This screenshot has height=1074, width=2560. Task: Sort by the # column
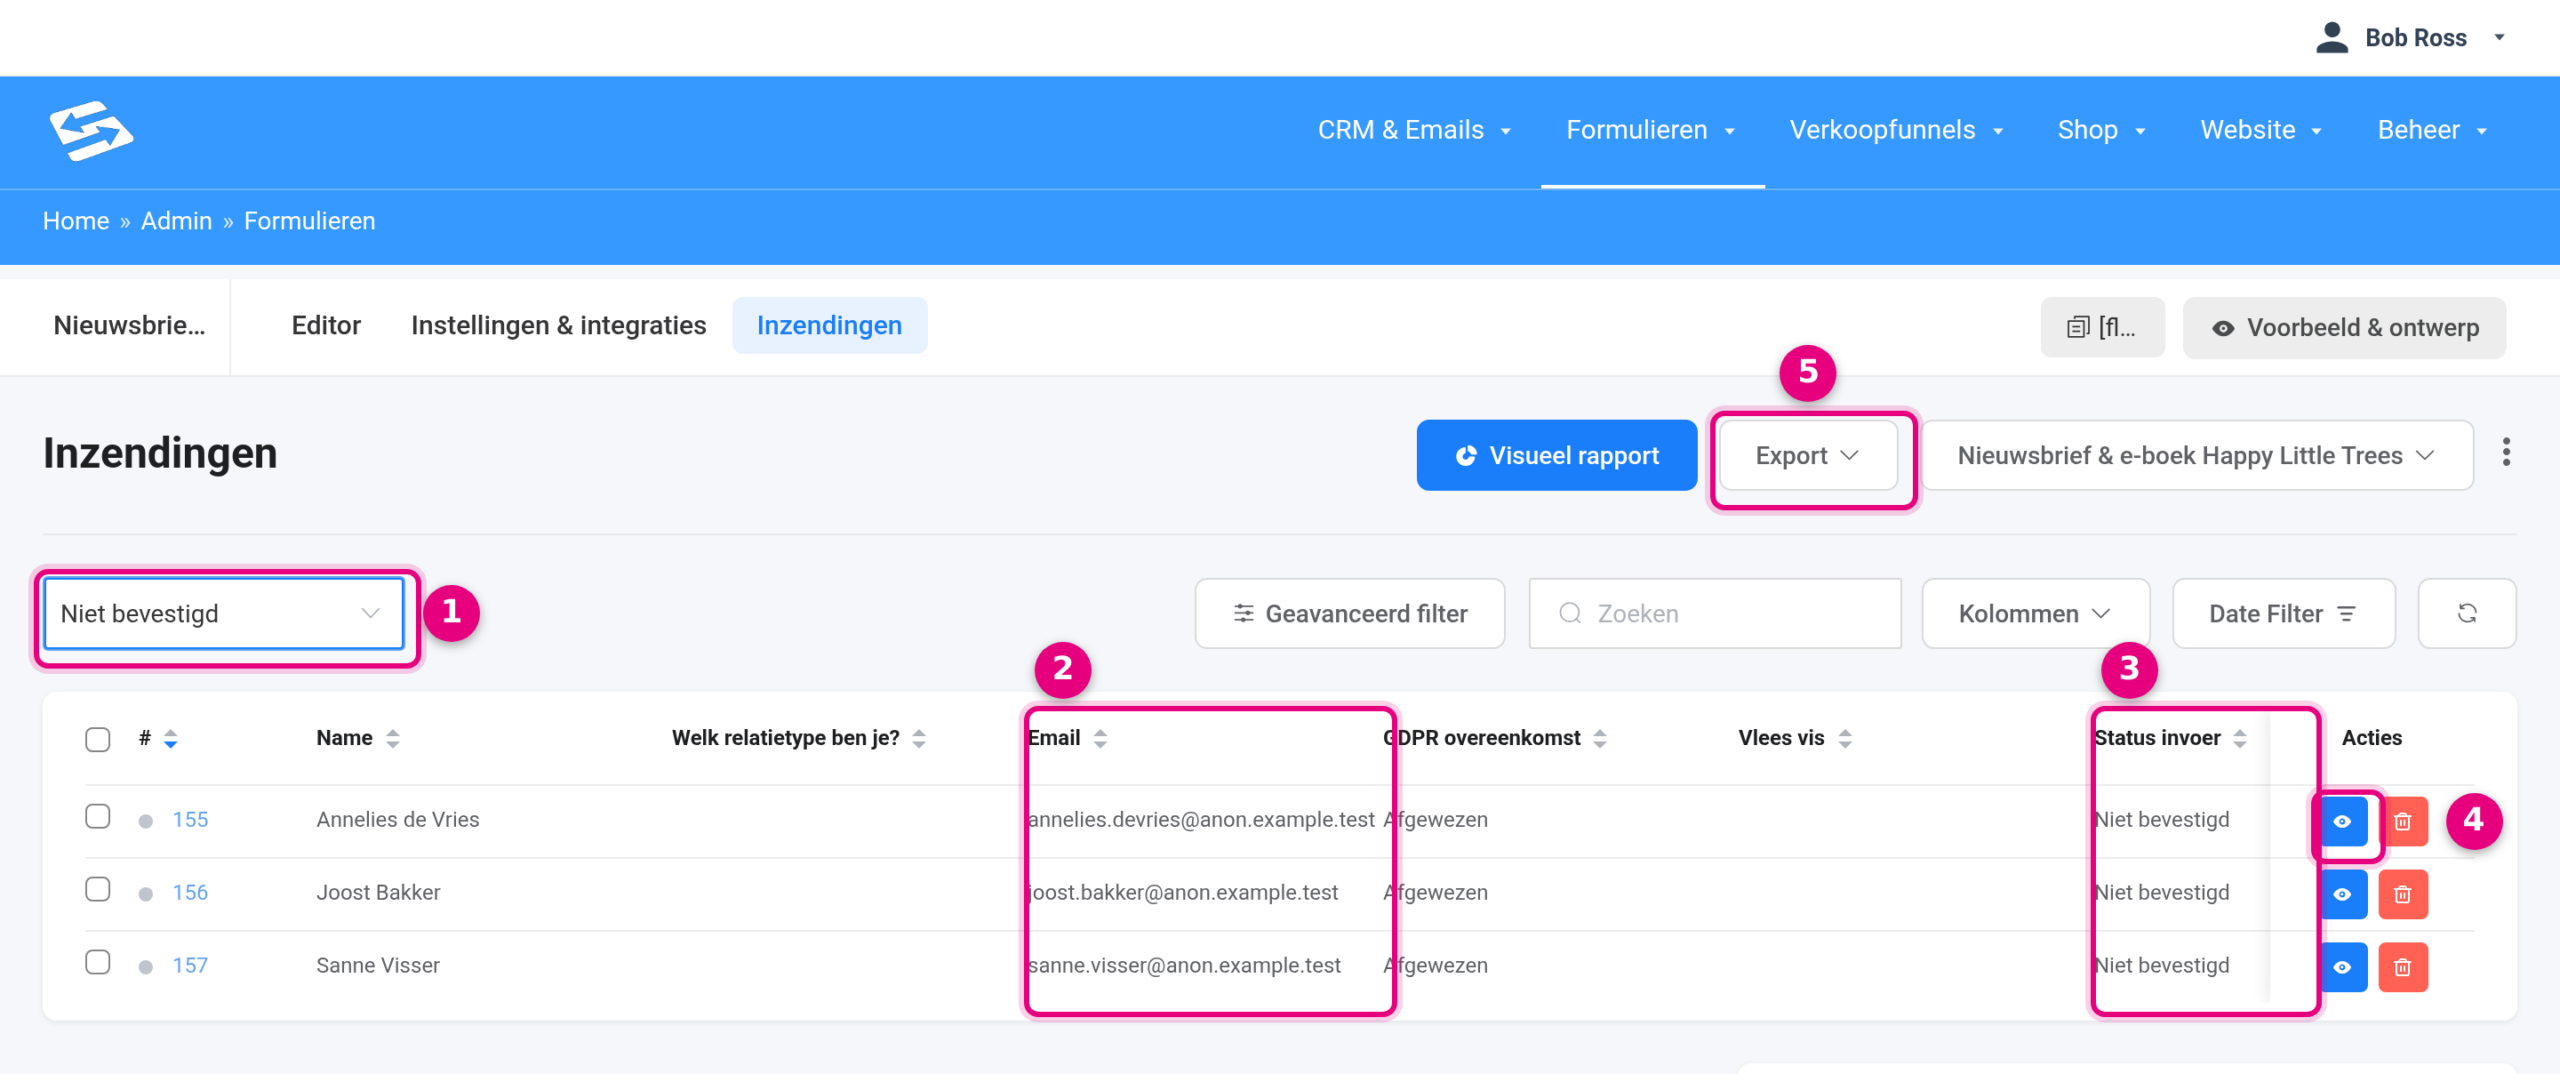171,739
